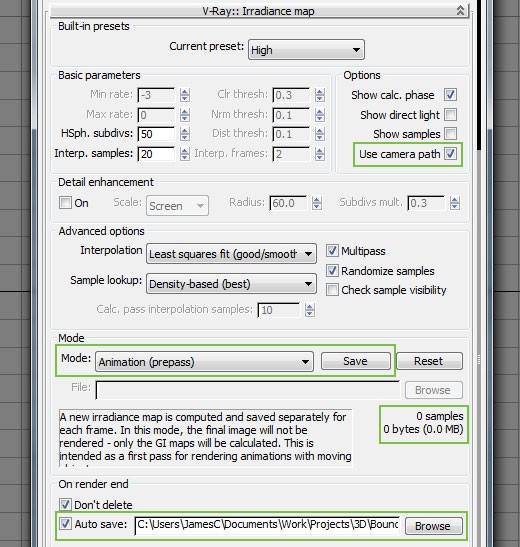This screenshot has height=547, width=520.
Task: Open the Mode dropdown
Action: pyautogui.click(x=204, y=362)
